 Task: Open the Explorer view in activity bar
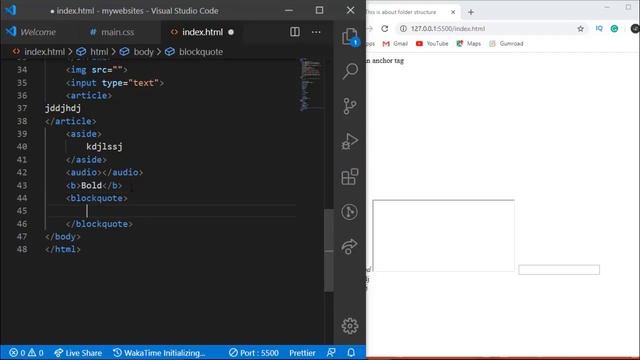coord(350,37)
